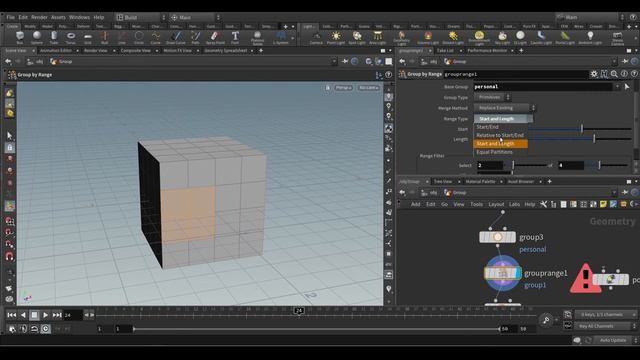Select the Circle shelf tool

tap(139, 38)
